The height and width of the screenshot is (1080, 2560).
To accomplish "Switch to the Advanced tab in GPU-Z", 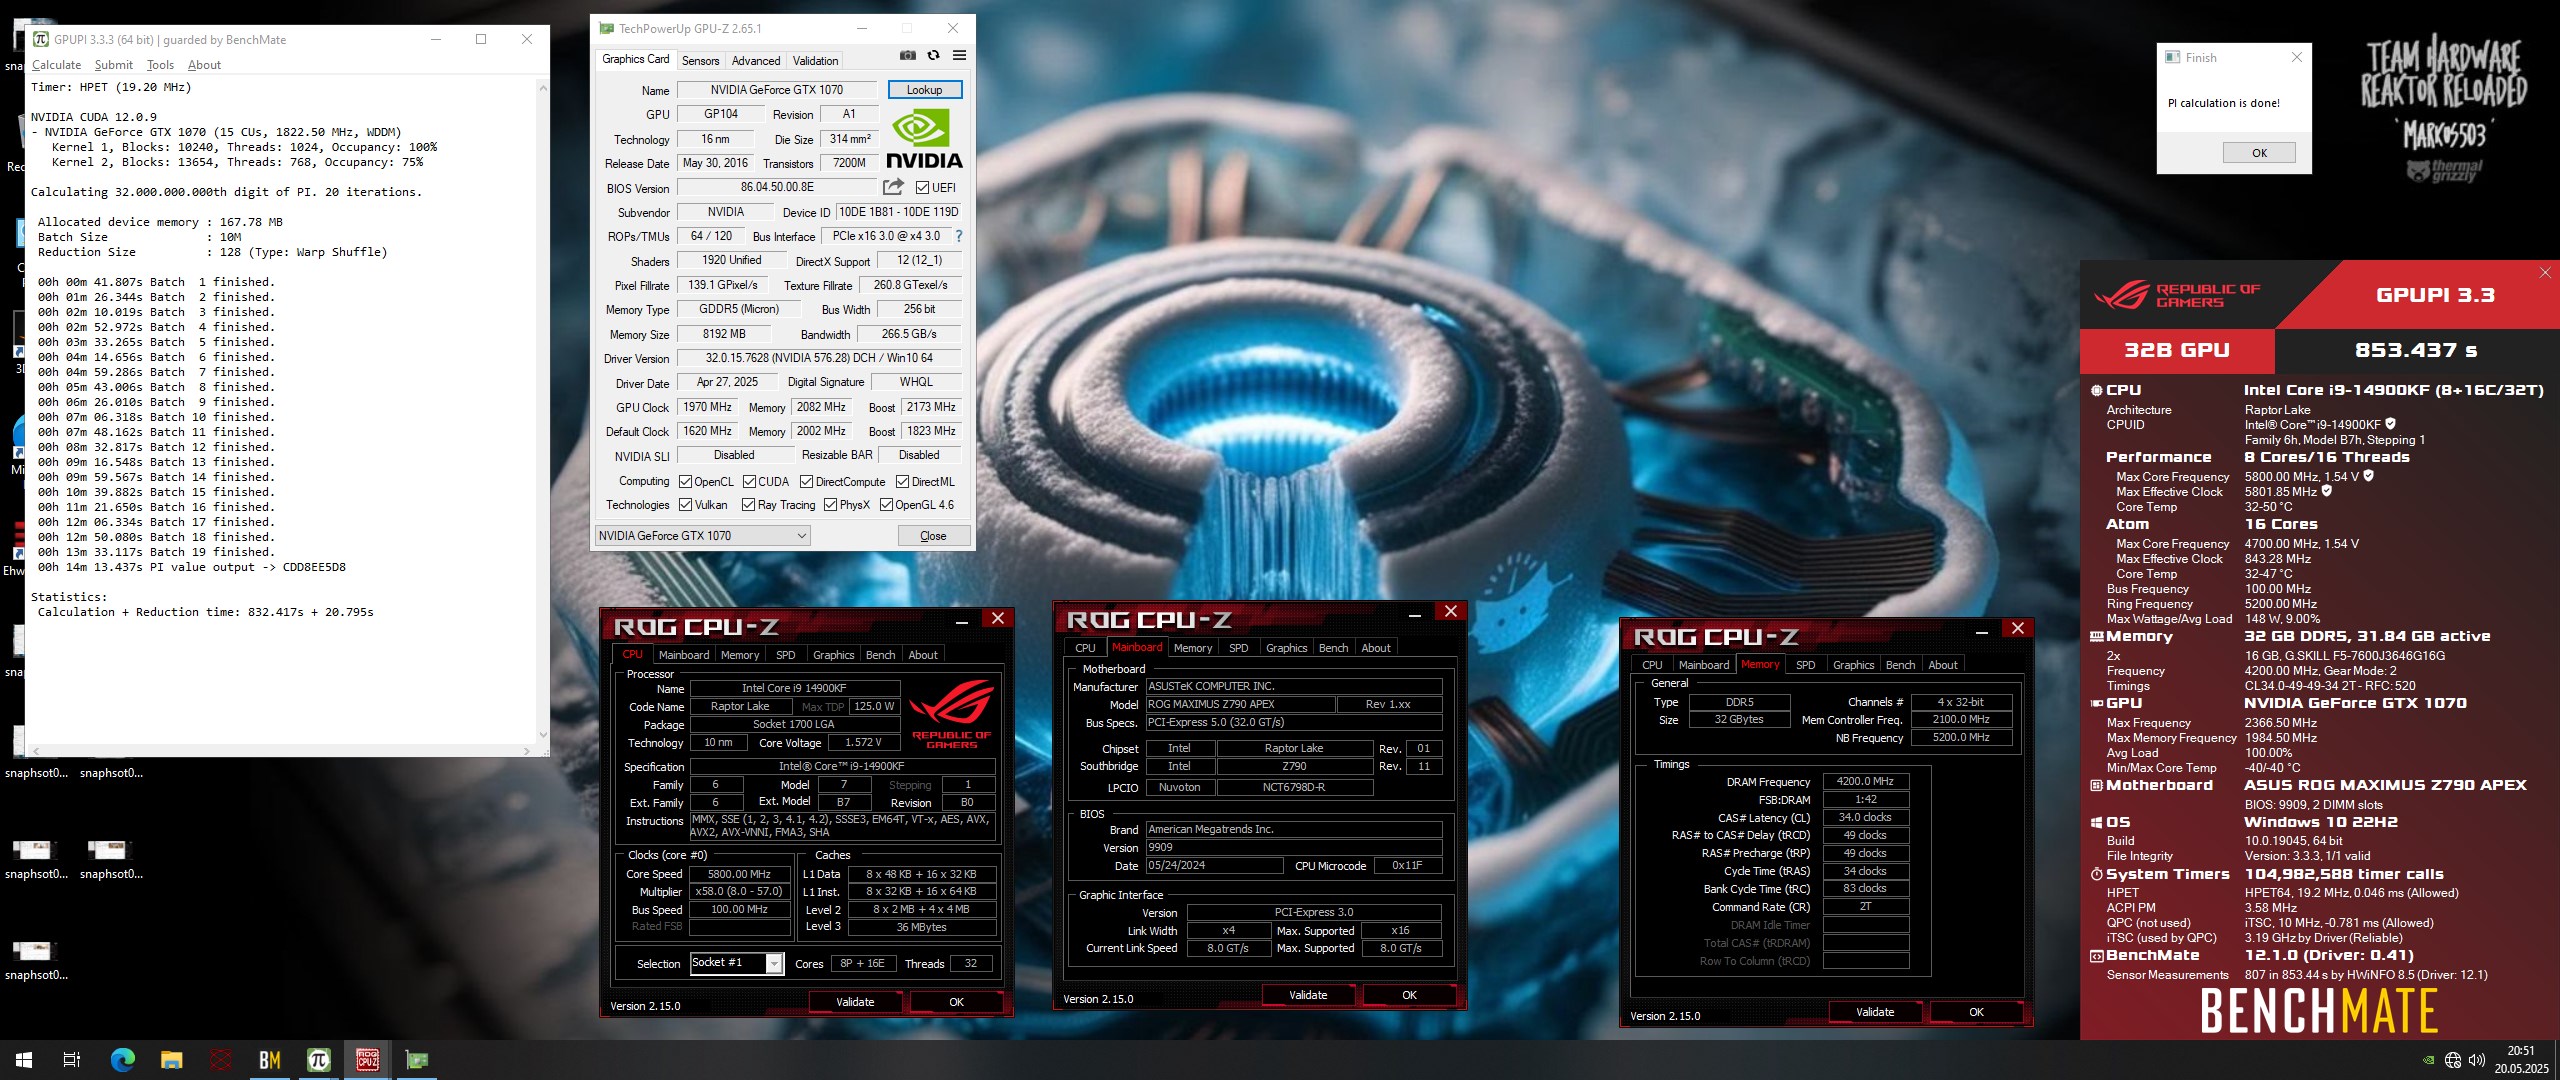I will (x=756, y=61).
